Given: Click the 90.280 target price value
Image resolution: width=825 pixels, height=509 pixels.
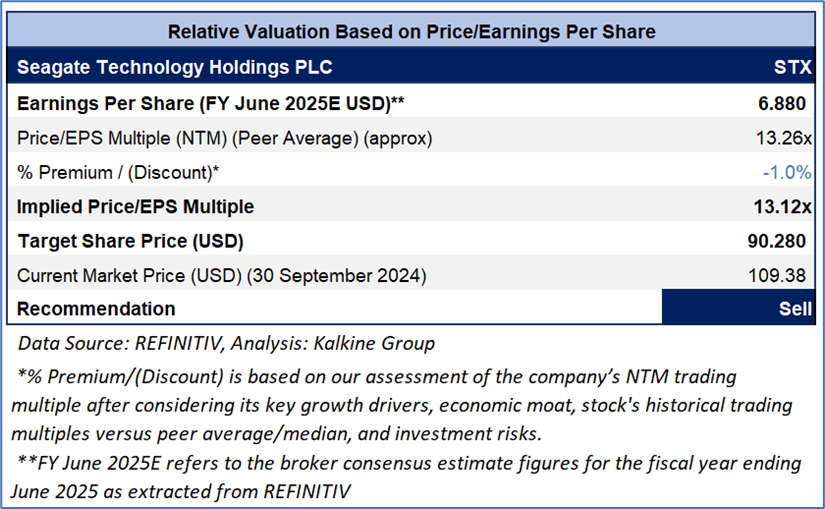Looking at the screenshot, I should [783, 241].
